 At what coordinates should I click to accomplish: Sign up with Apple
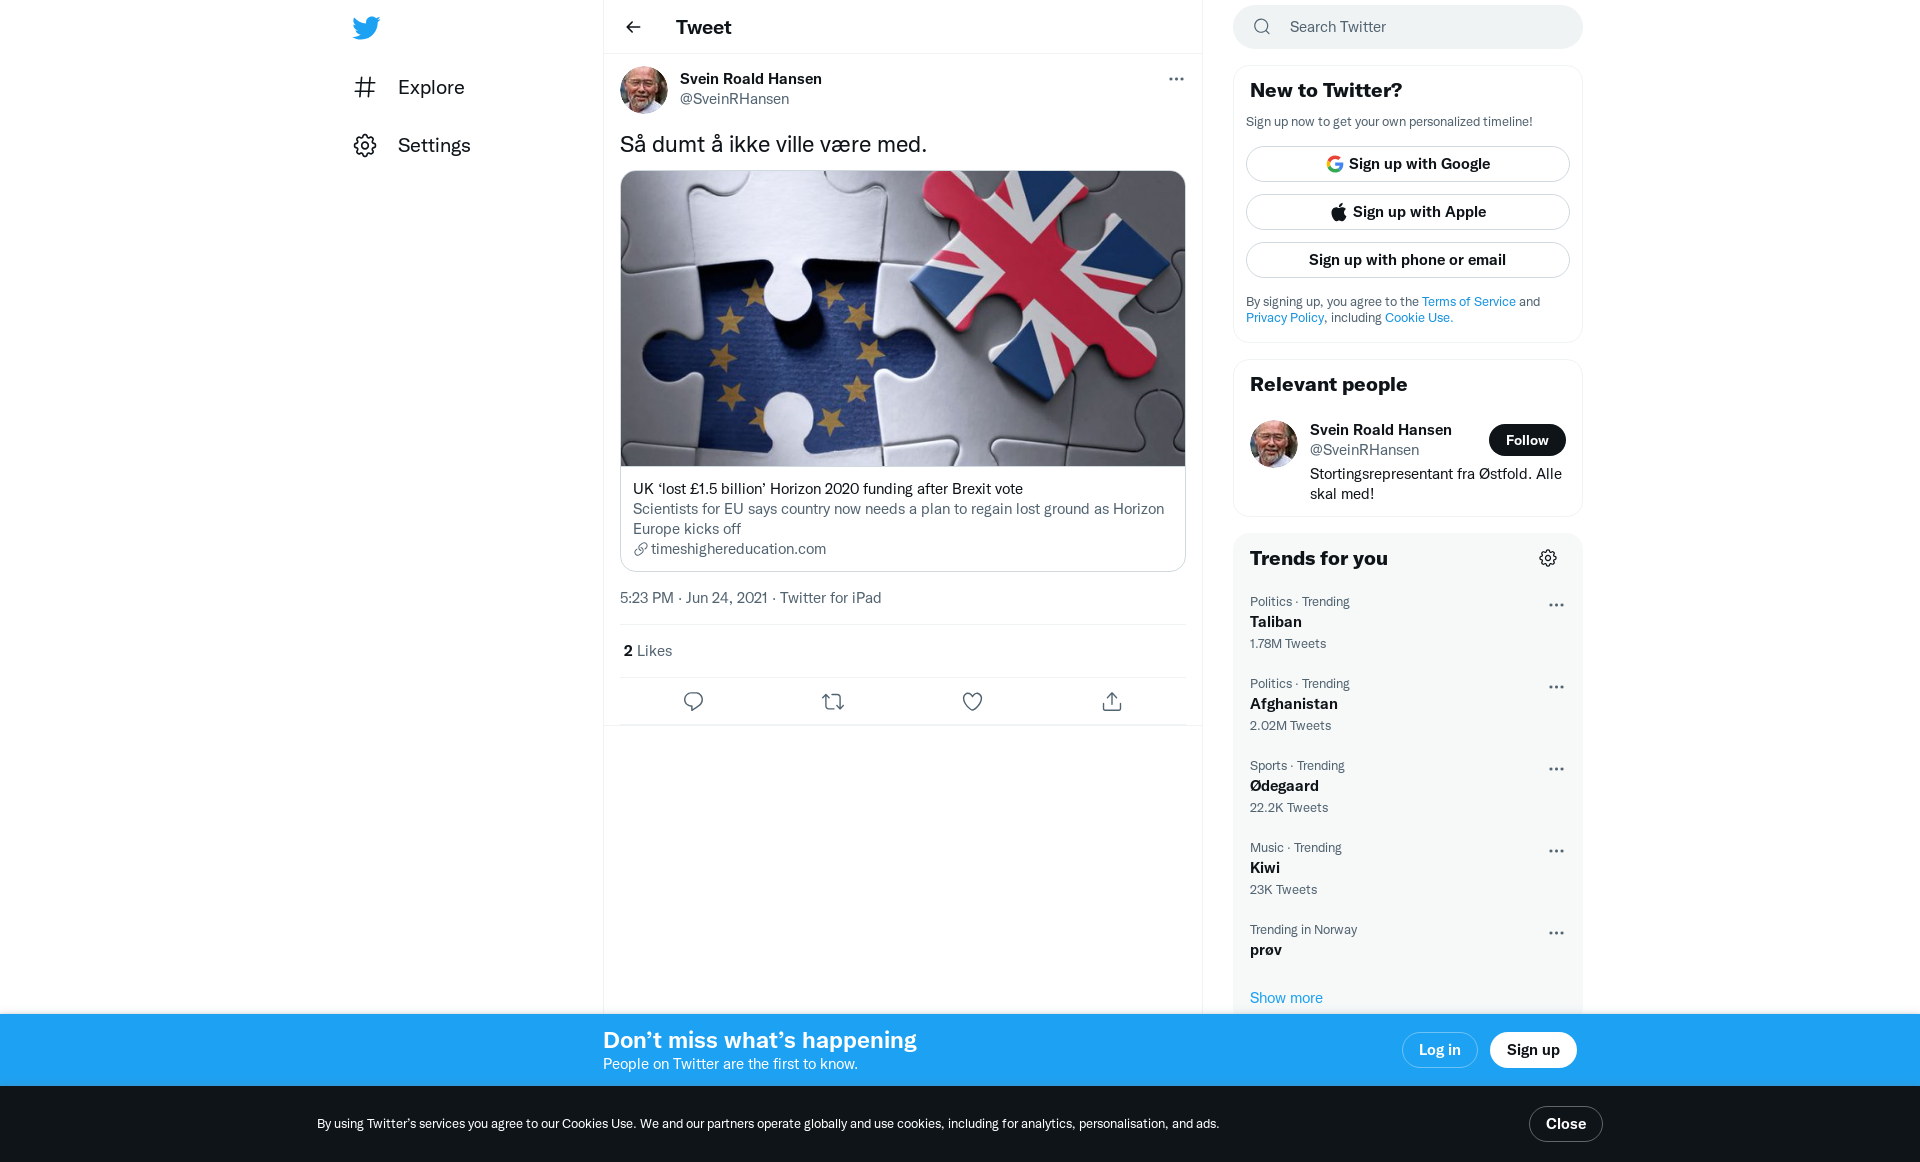click(x=1407, y=212)
